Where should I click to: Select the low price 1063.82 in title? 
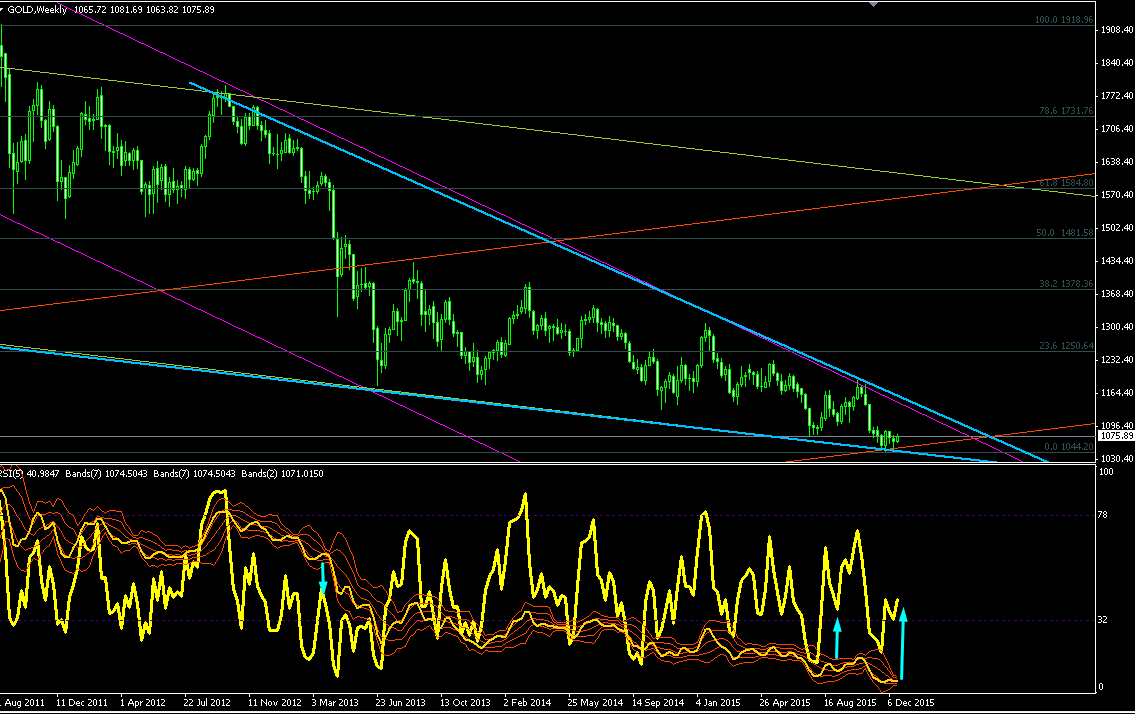(x=162, y=9)
